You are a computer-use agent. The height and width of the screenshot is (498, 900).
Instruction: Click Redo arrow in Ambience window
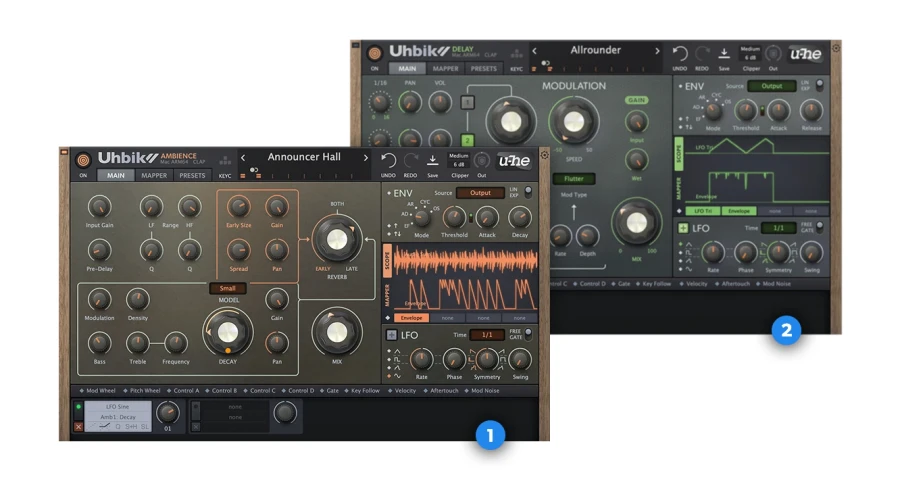[410, 161]
